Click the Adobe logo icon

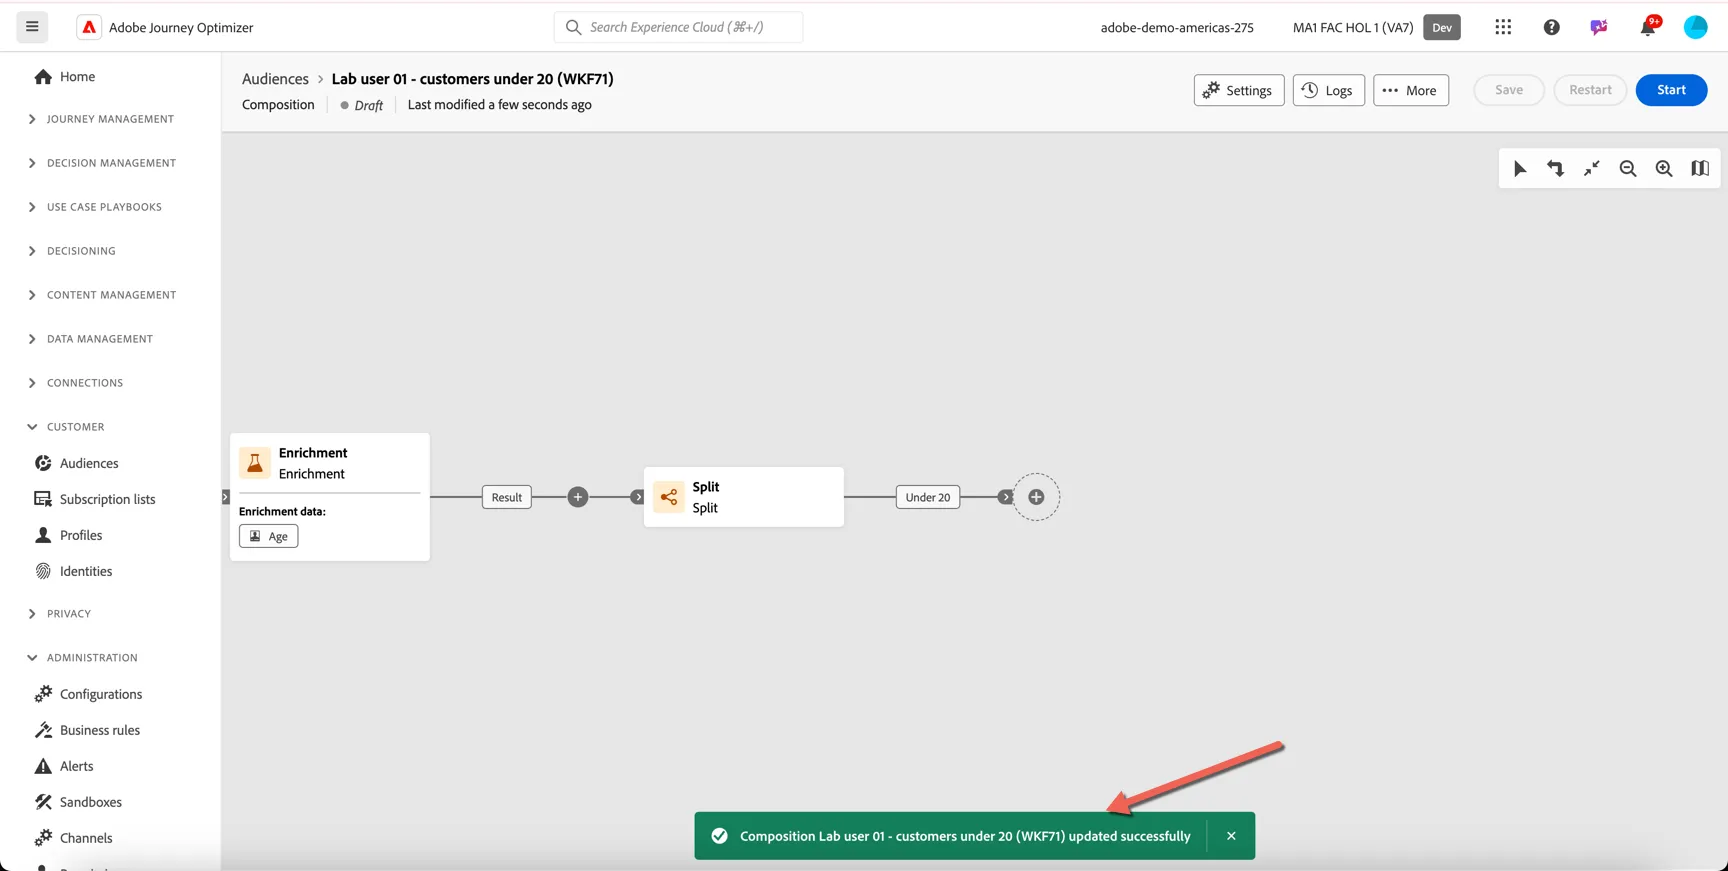89,27
